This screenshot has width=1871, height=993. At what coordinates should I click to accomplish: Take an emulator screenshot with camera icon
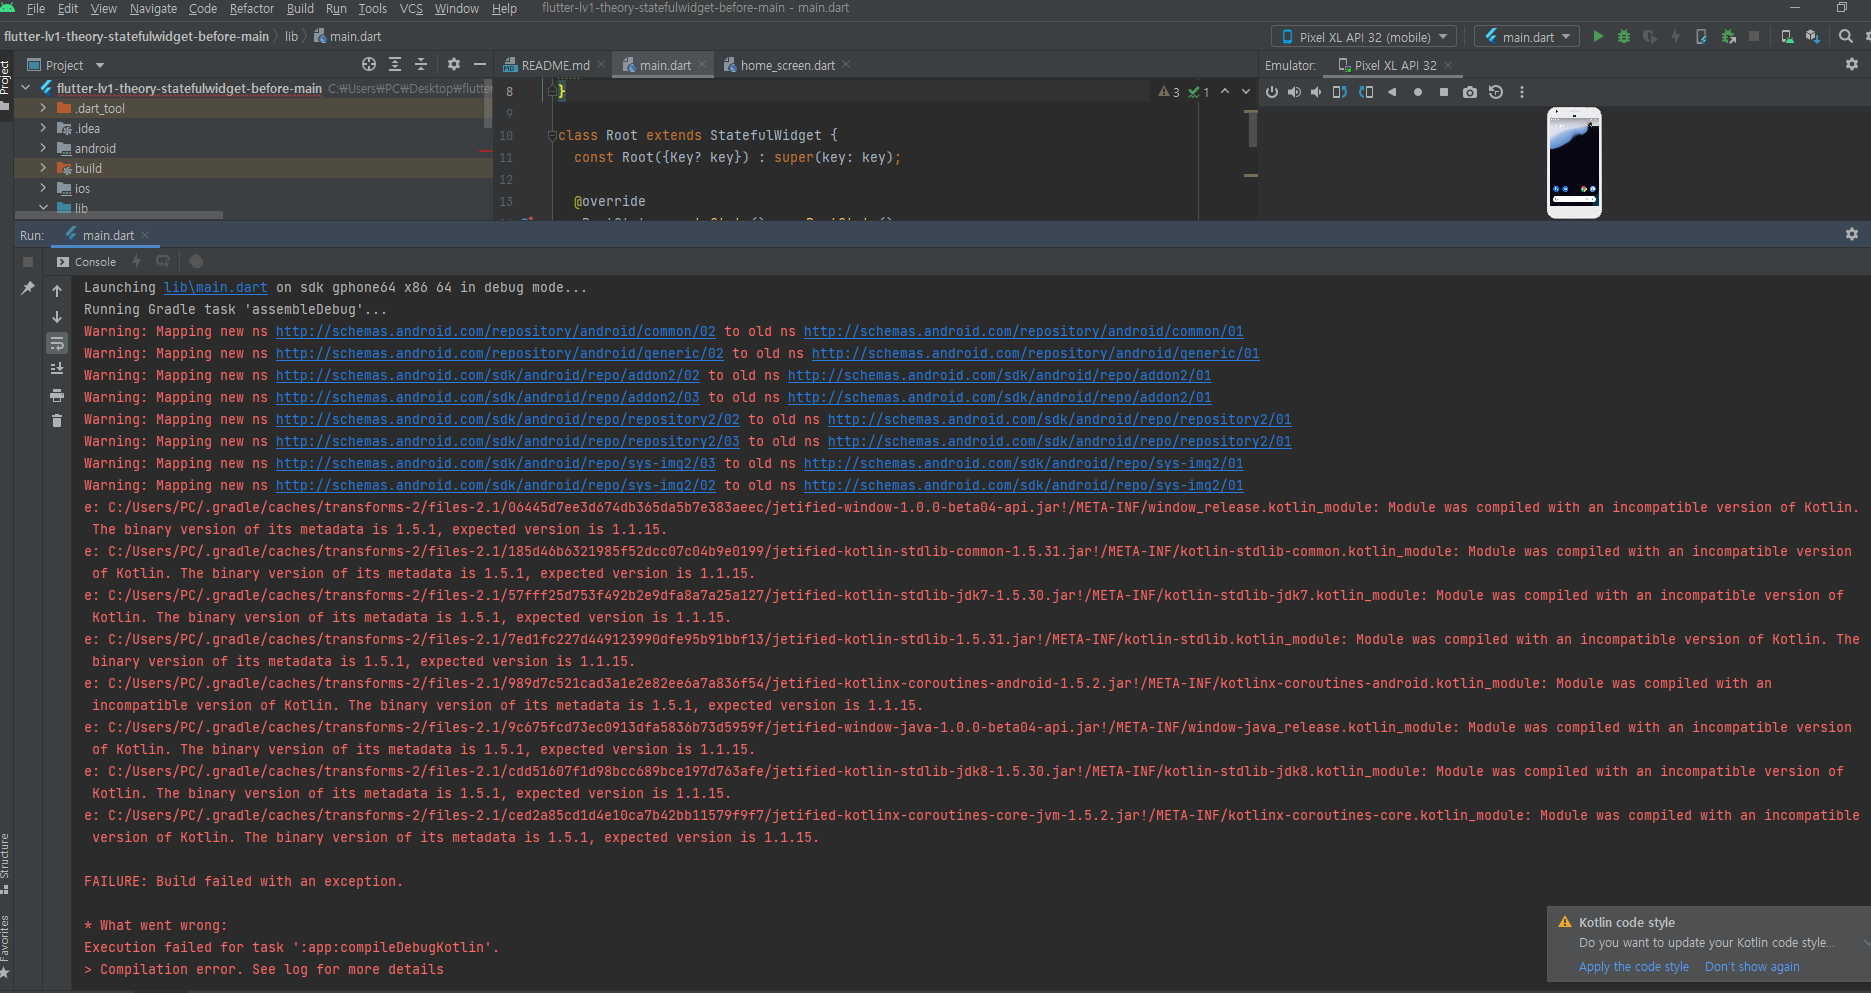tap(1469, 92)
